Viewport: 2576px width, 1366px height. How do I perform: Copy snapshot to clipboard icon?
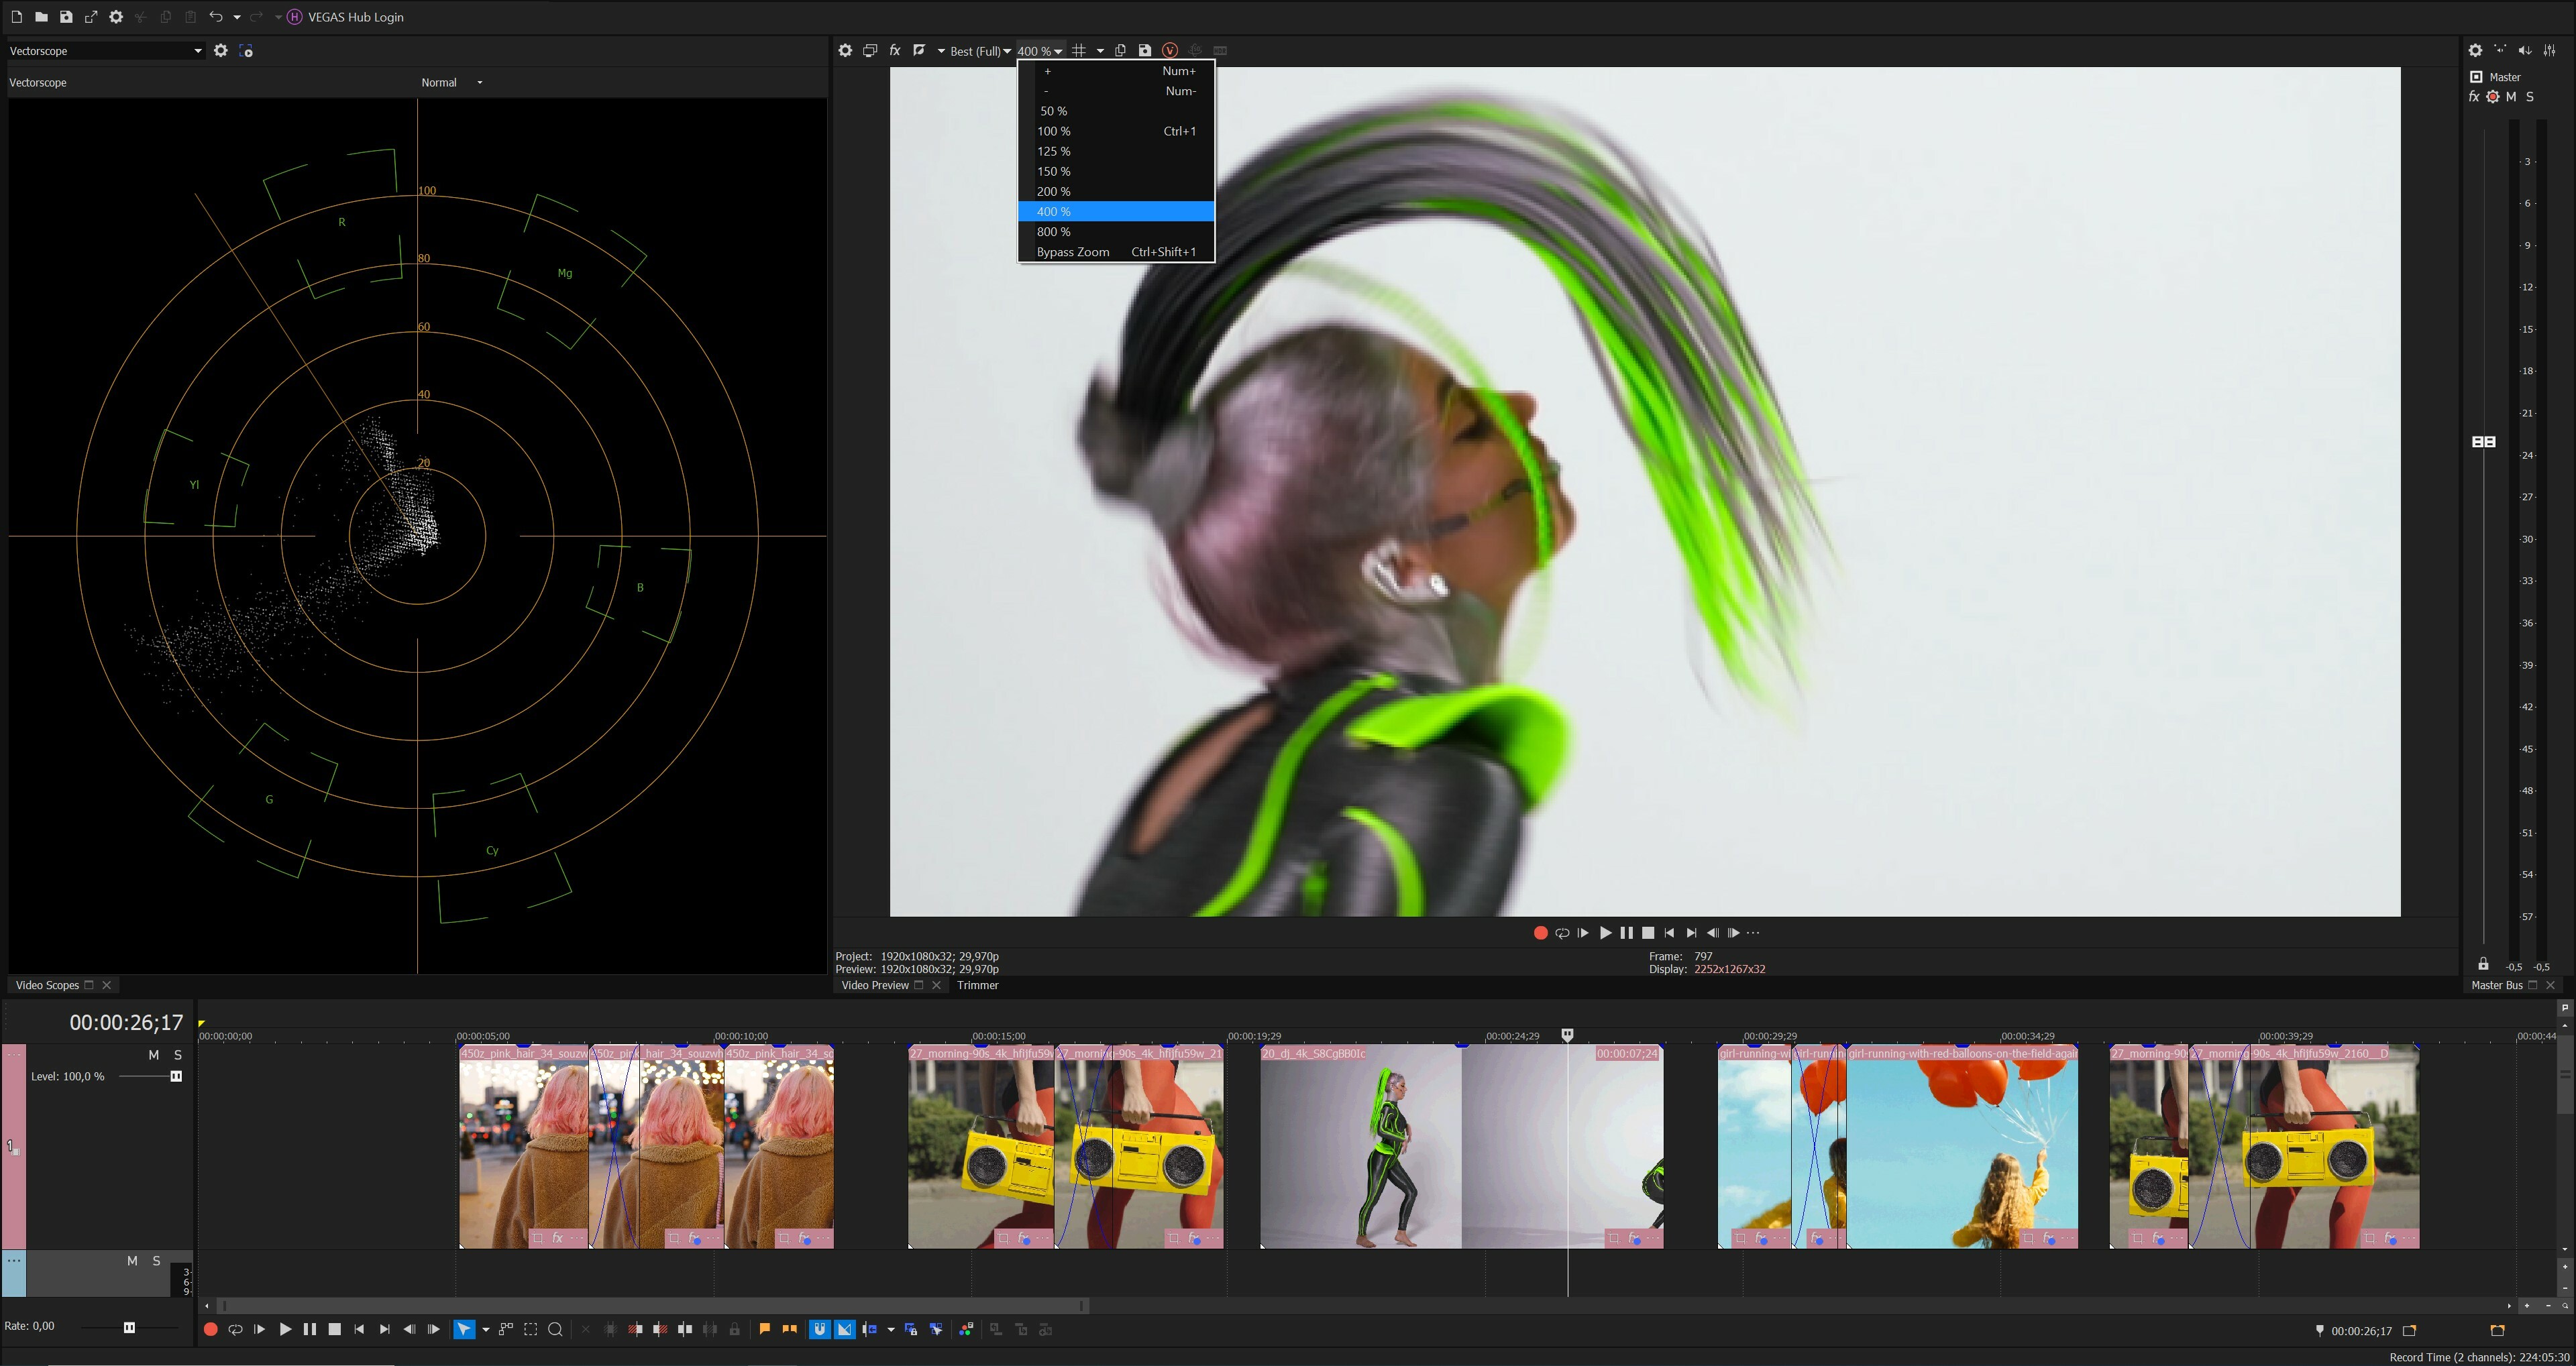(1120, 50)
